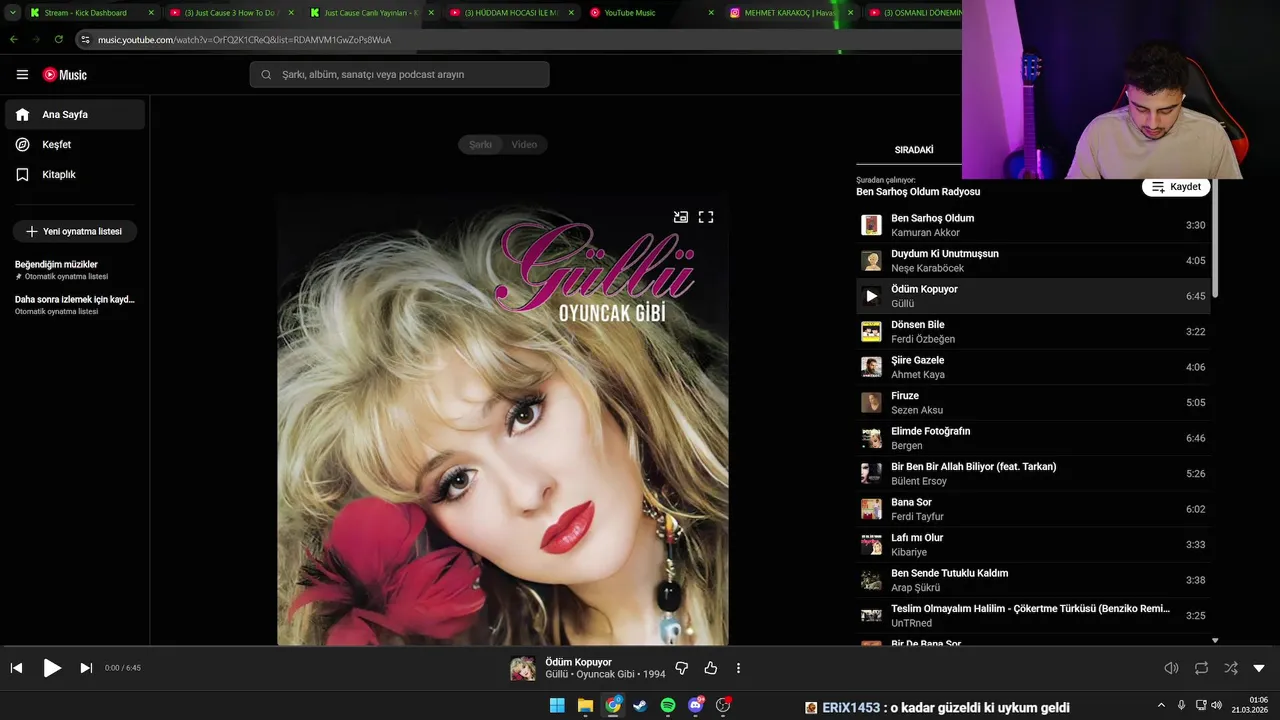Open Windows Start menu

(x=557, y=706)
